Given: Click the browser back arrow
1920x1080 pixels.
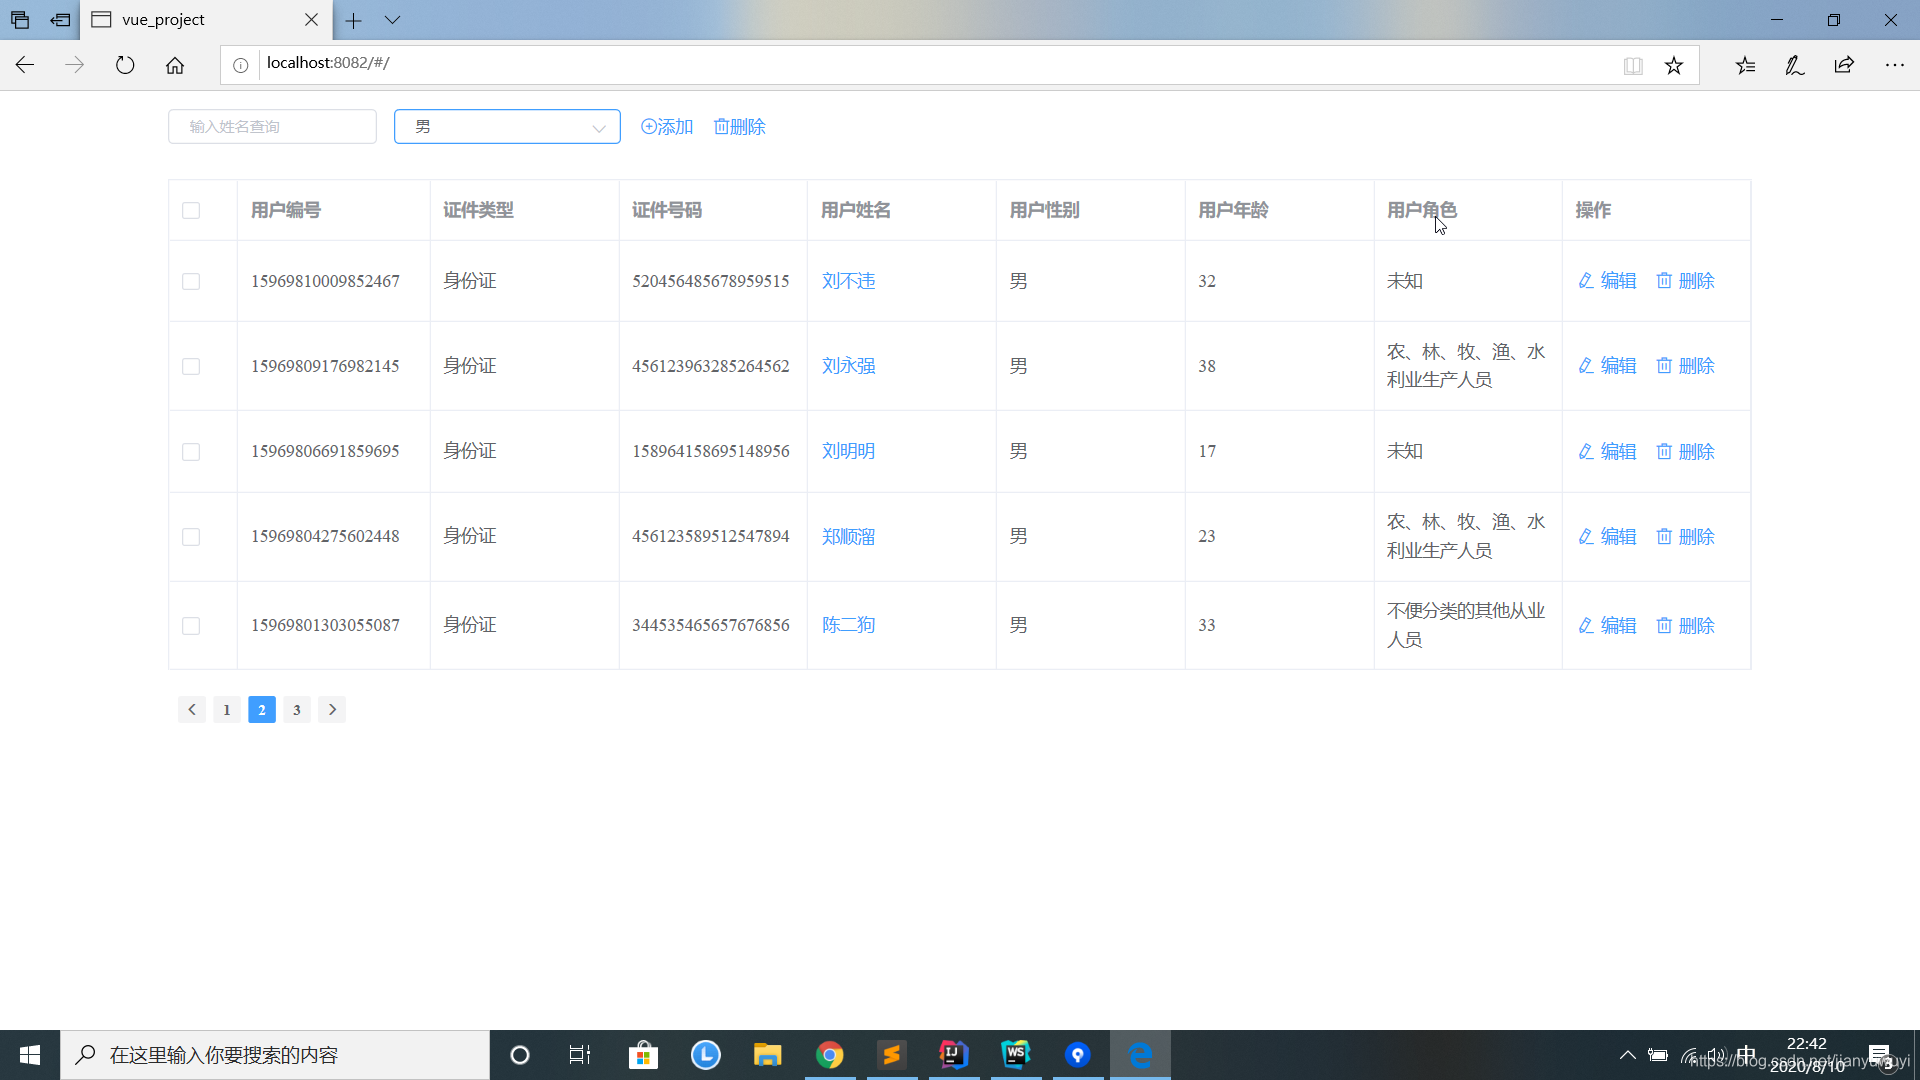Looking at the screenshot, I should tap(25, 65).
